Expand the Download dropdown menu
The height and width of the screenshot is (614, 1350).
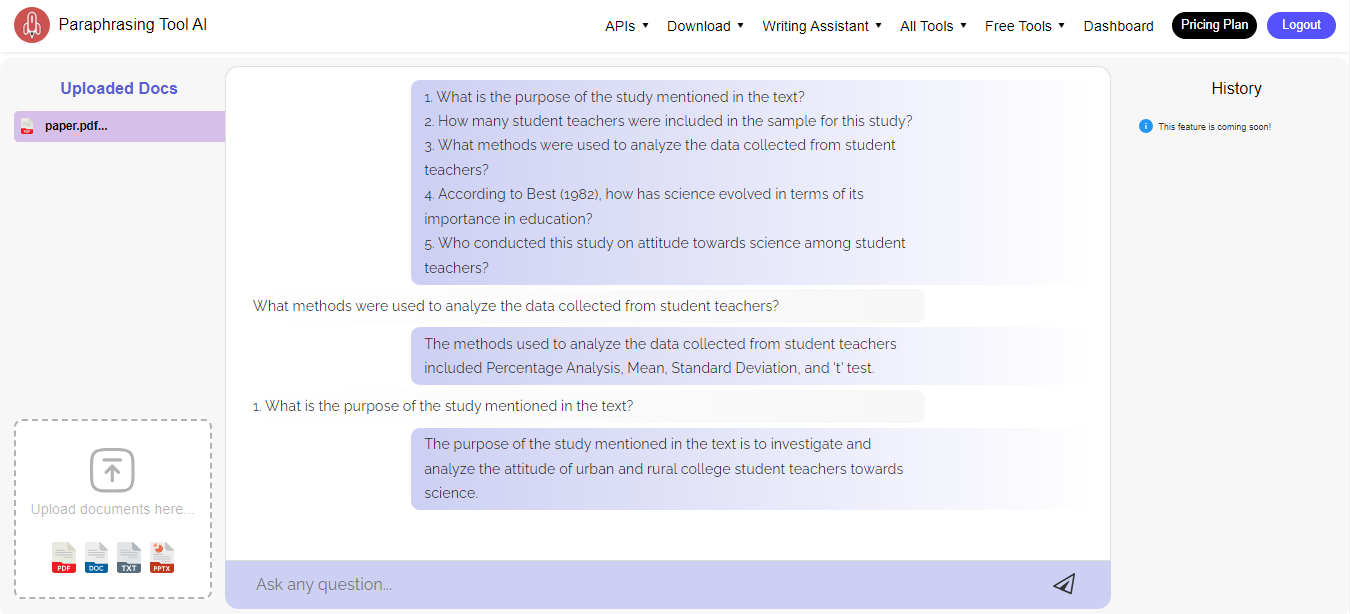(706, 26)
